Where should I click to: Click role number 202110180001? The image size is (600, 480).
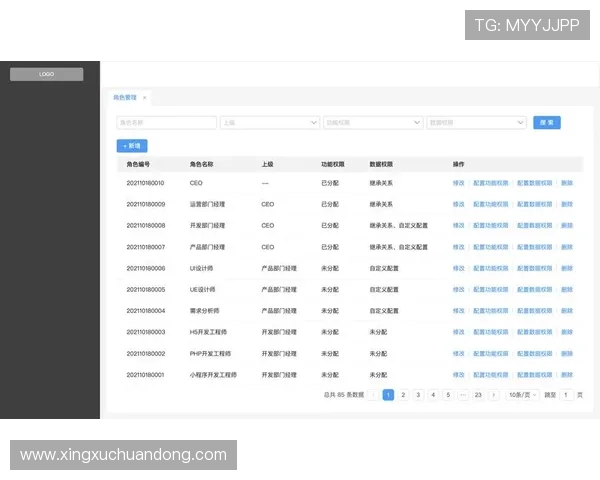[145, 375]
